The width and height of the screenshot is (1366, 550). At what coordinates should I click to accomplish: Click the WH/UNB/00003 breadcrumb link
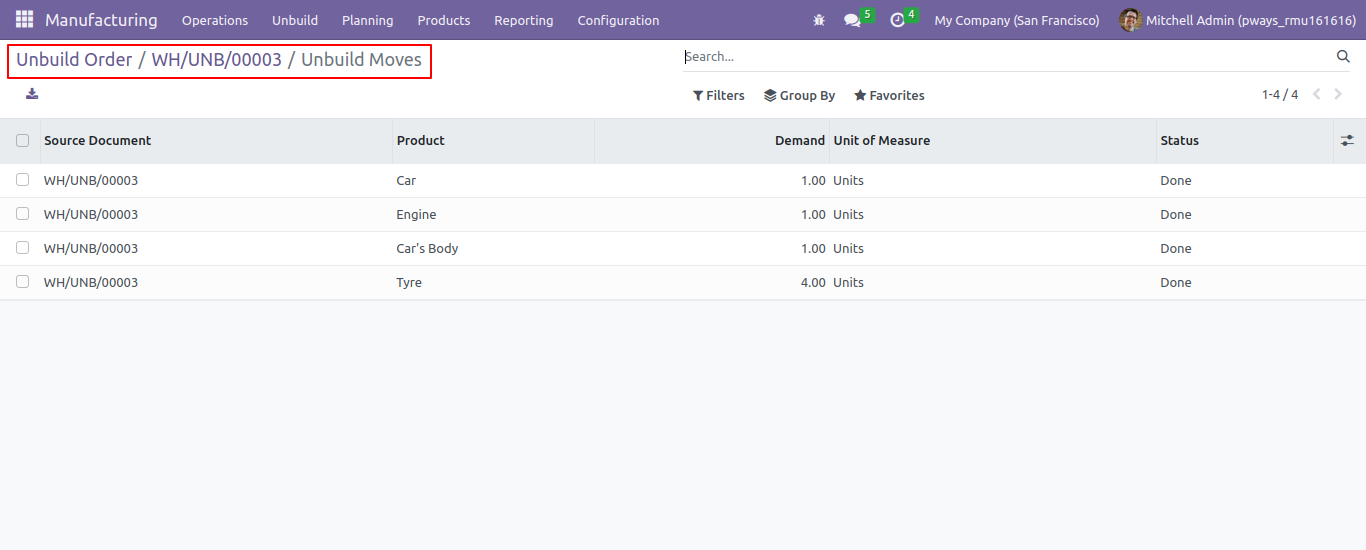pos(217,60)
